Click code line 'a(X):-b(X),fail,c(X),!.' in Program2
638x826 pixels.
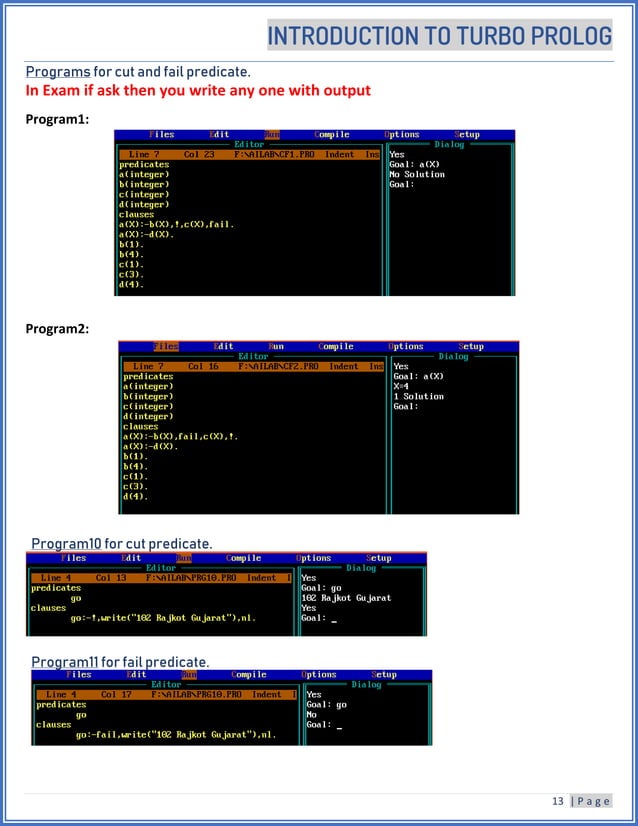click(181, 436)
